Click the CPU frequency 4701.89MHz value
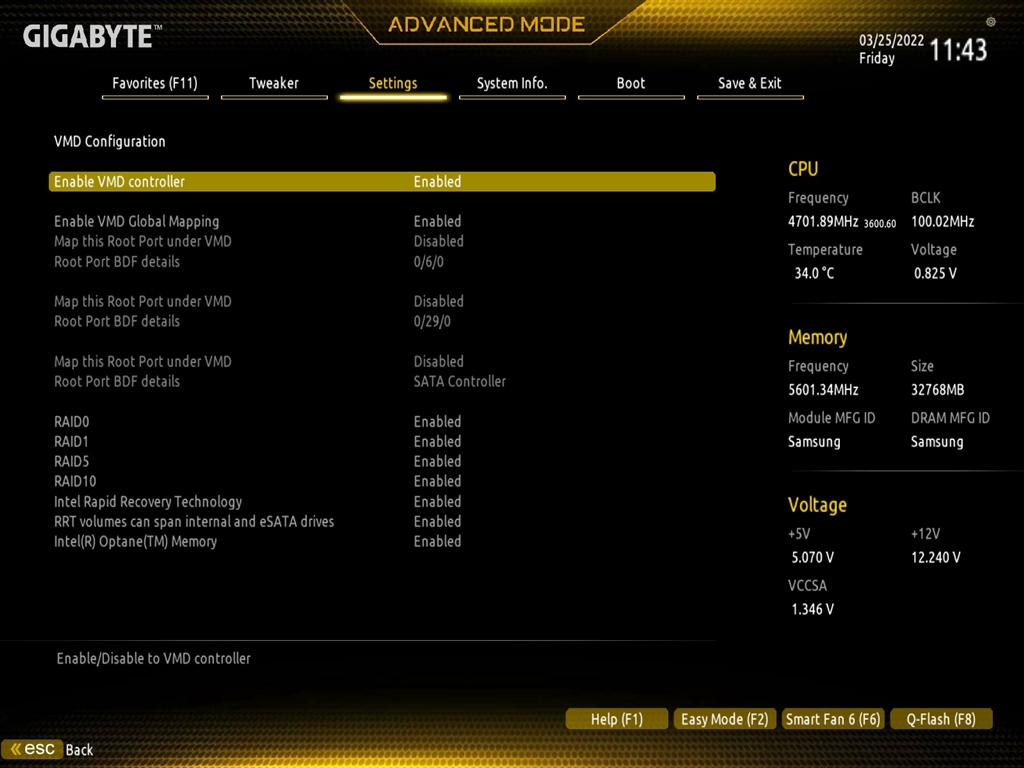Screen dimensions: 1024x768 [823, 221]
